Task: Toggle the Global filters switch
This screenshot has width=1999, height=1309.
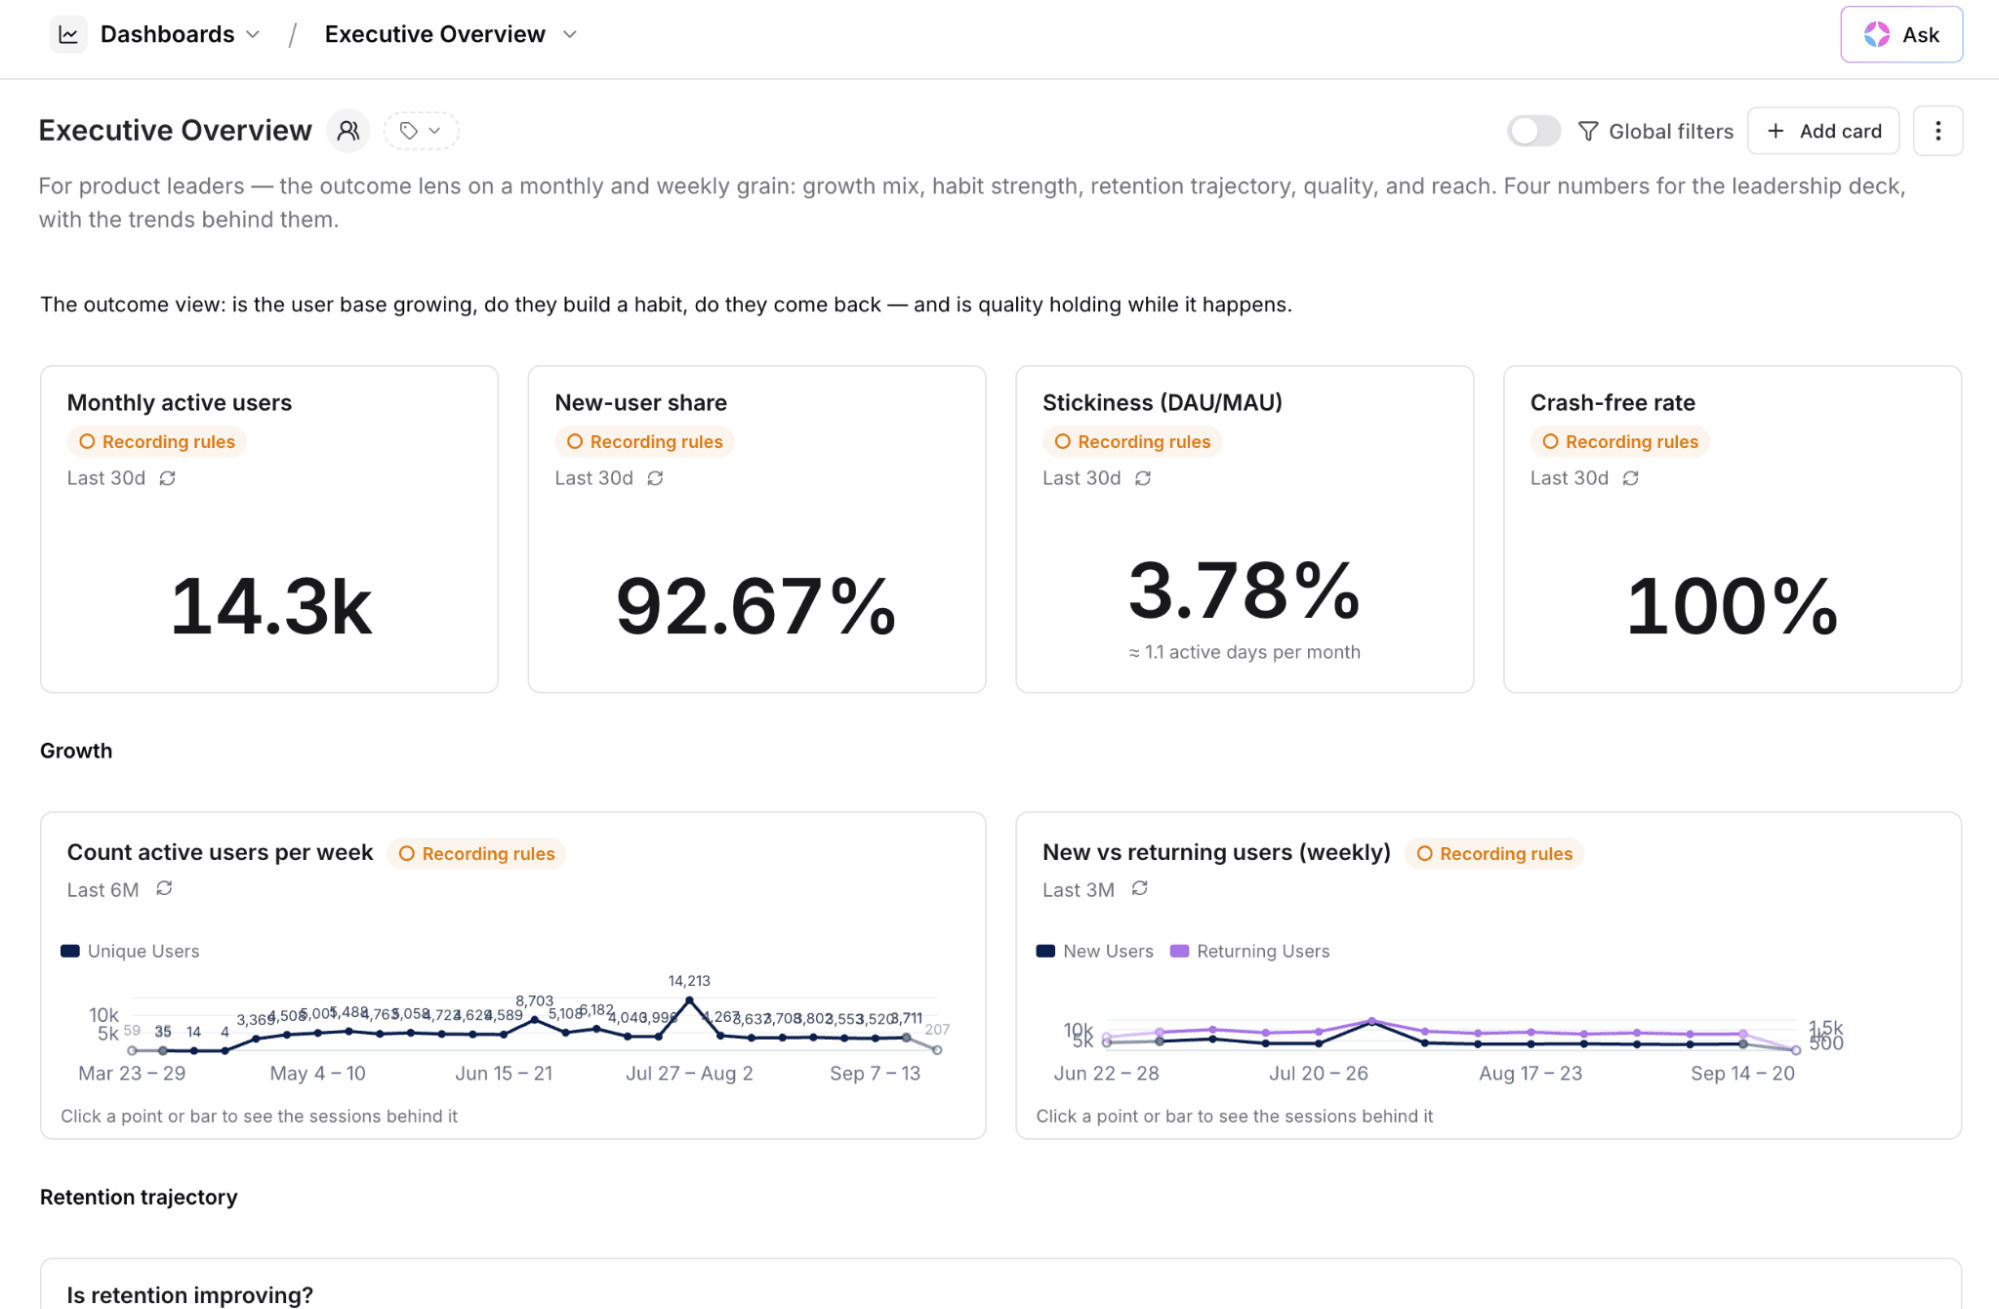Action: pyautogui.click(x=1533, y=131)
